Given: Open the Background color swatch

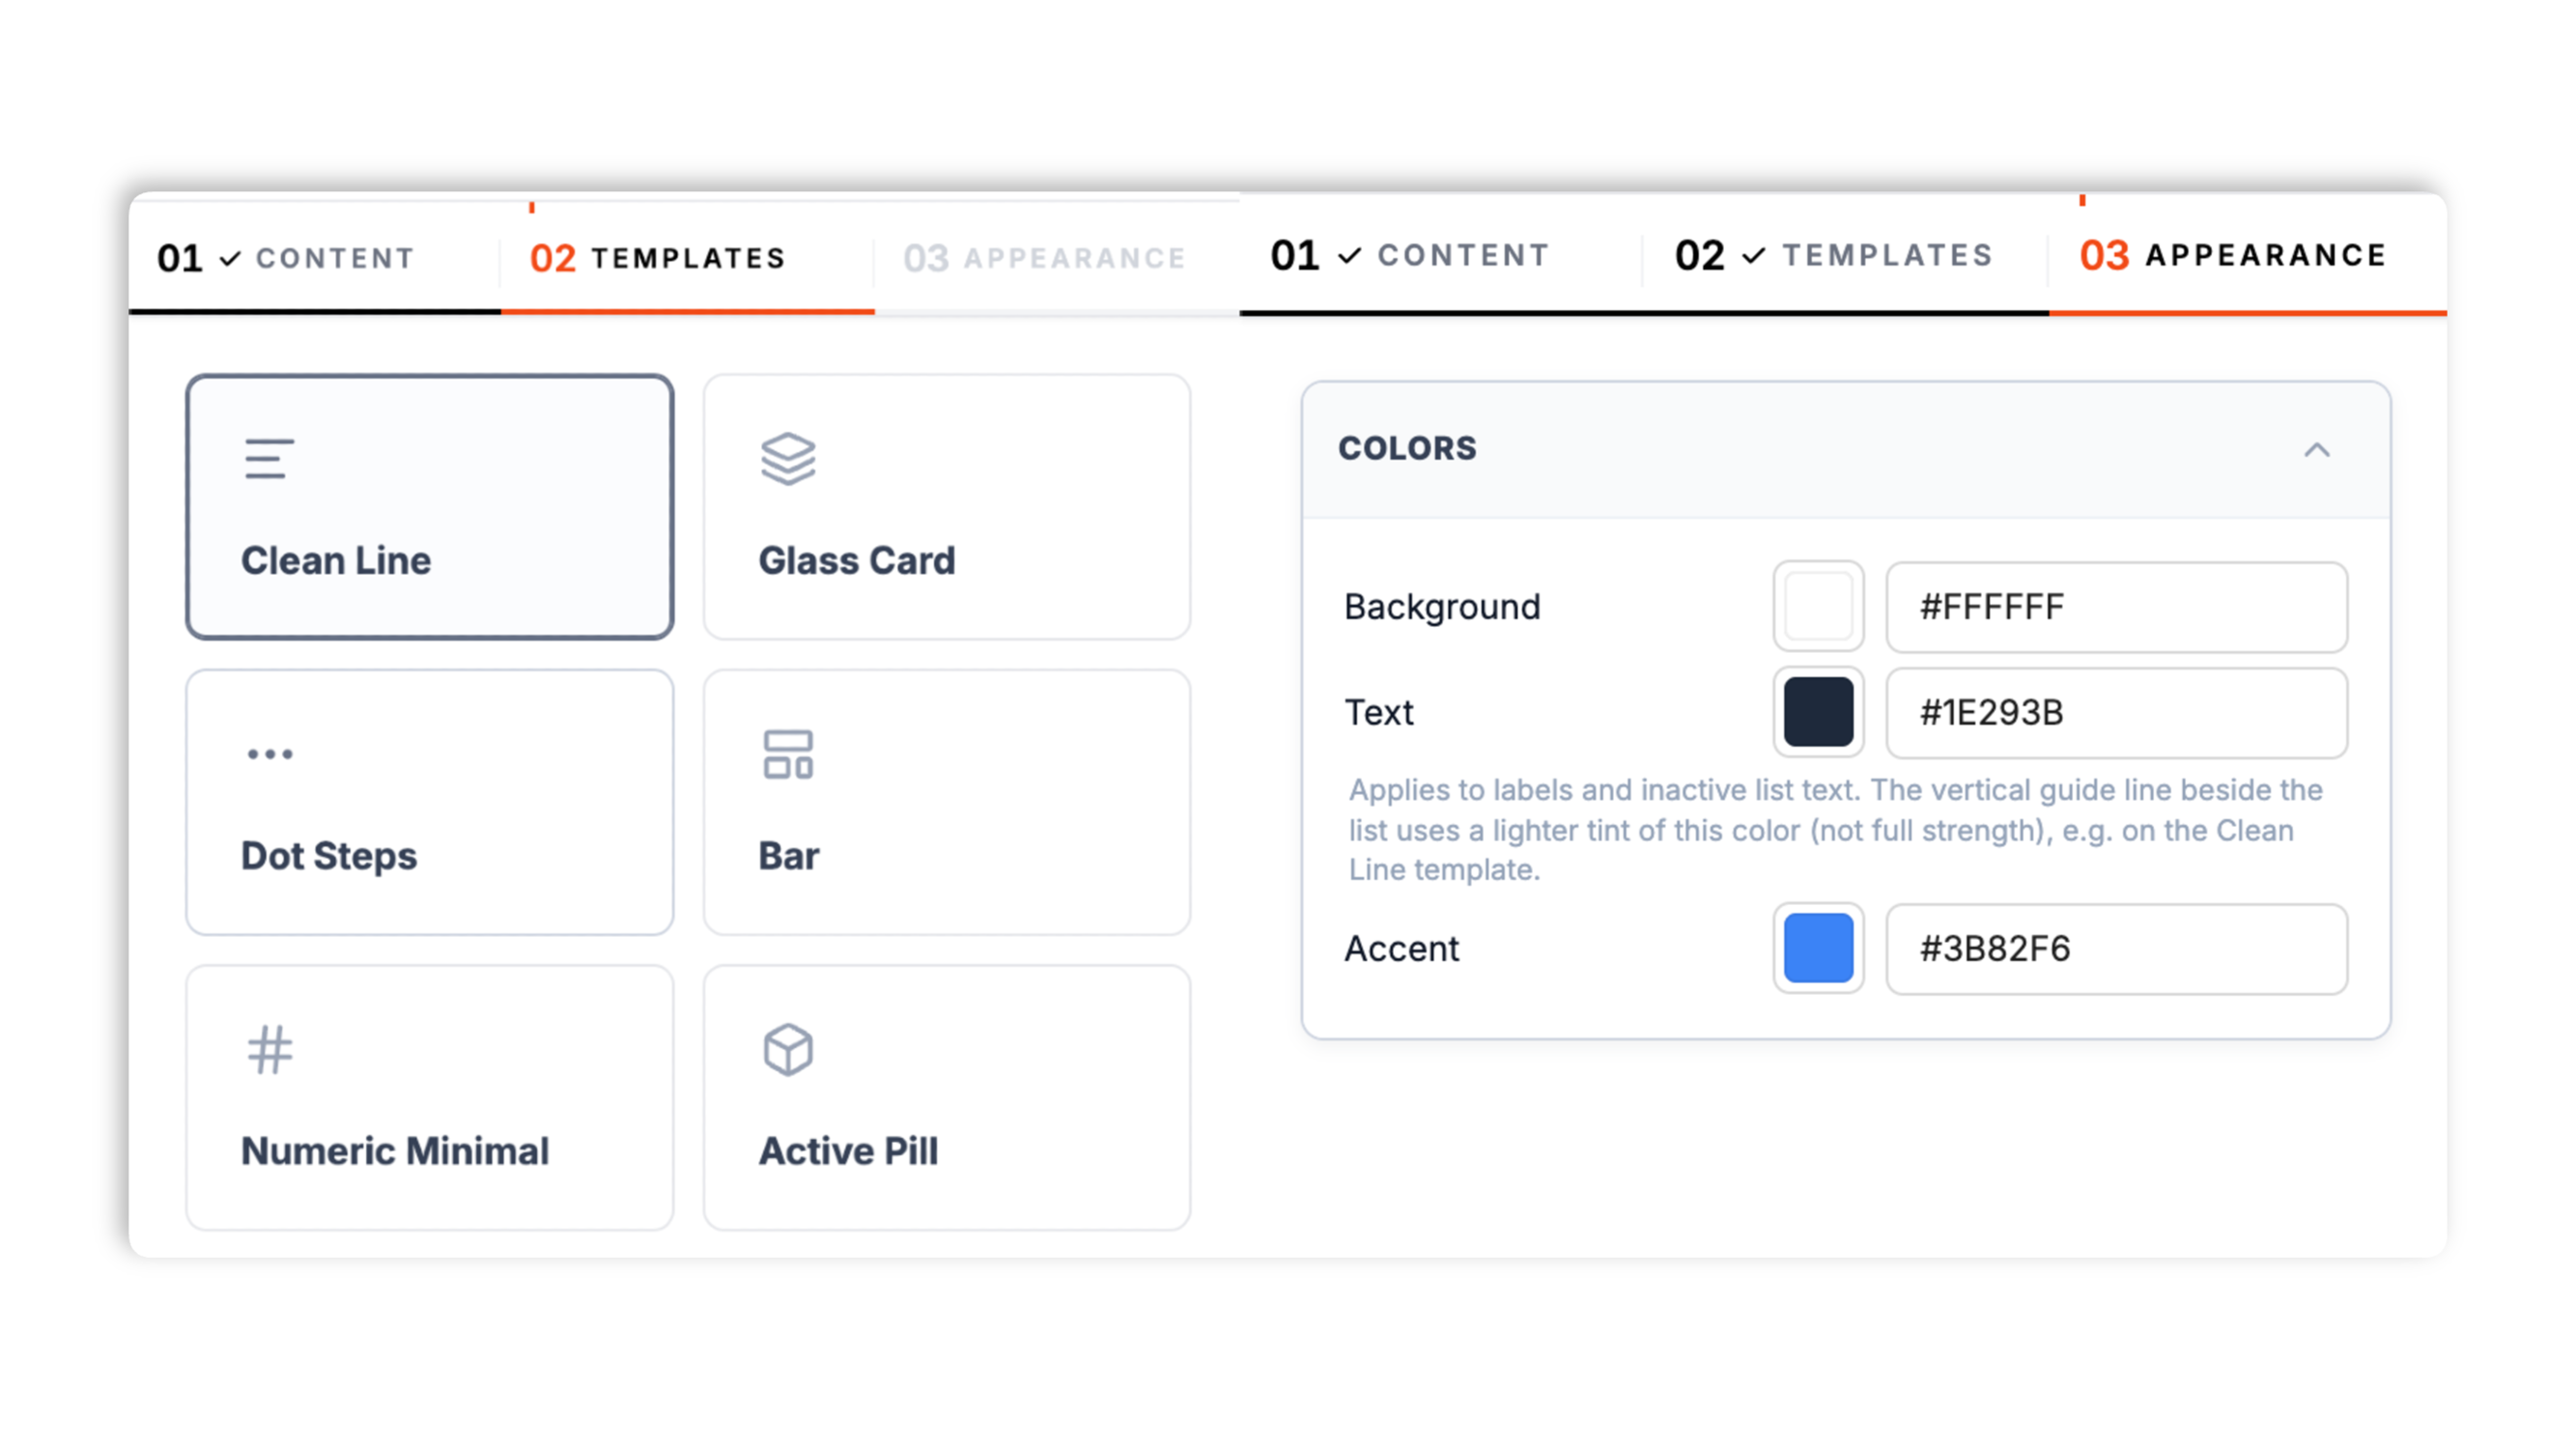Looking at the screenshot, I should click(1818, 606).
